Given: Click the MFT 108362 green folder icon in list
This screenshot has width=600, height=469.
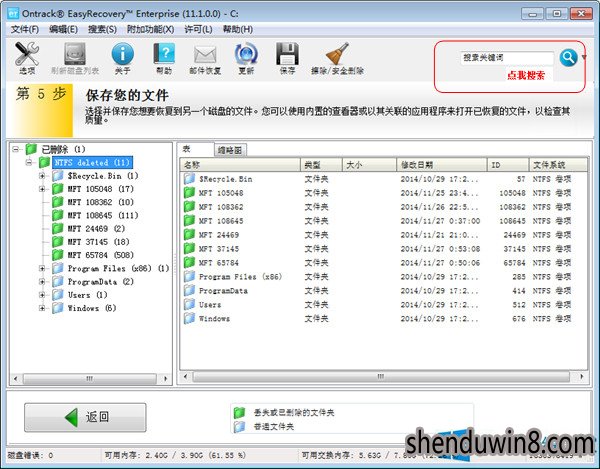Looking at the screenshot, I should point(189,207).
